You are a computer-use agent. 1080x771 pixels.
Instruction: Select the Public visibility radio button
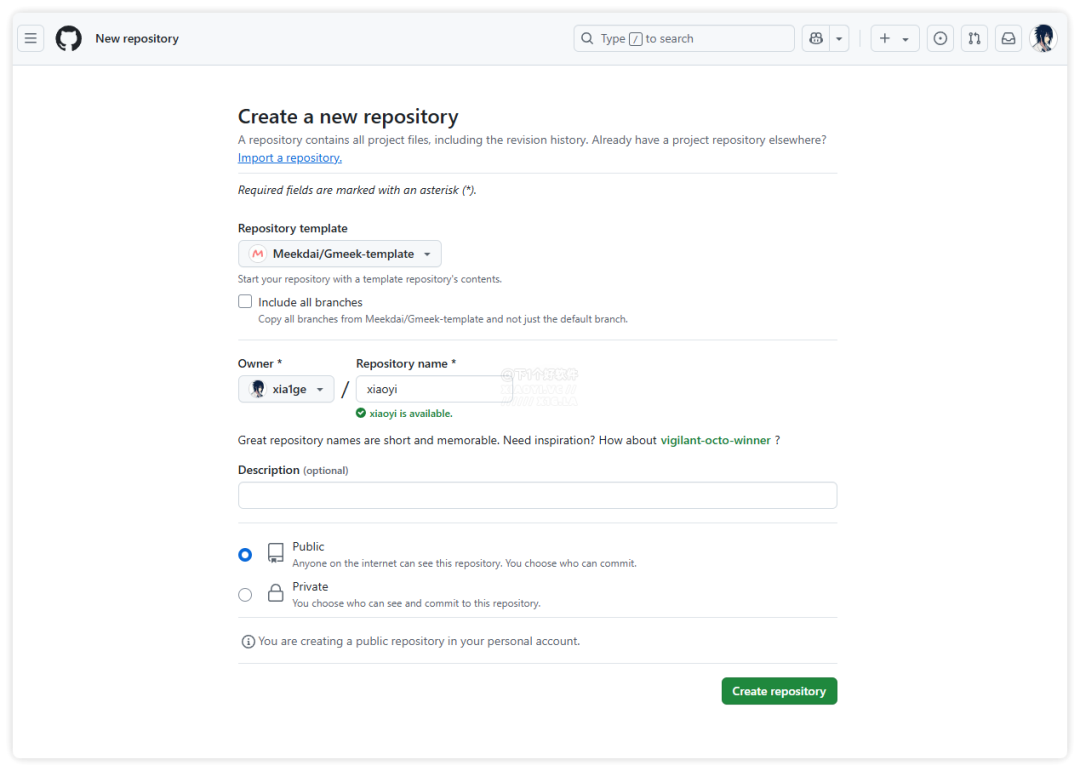coord(245,554)
